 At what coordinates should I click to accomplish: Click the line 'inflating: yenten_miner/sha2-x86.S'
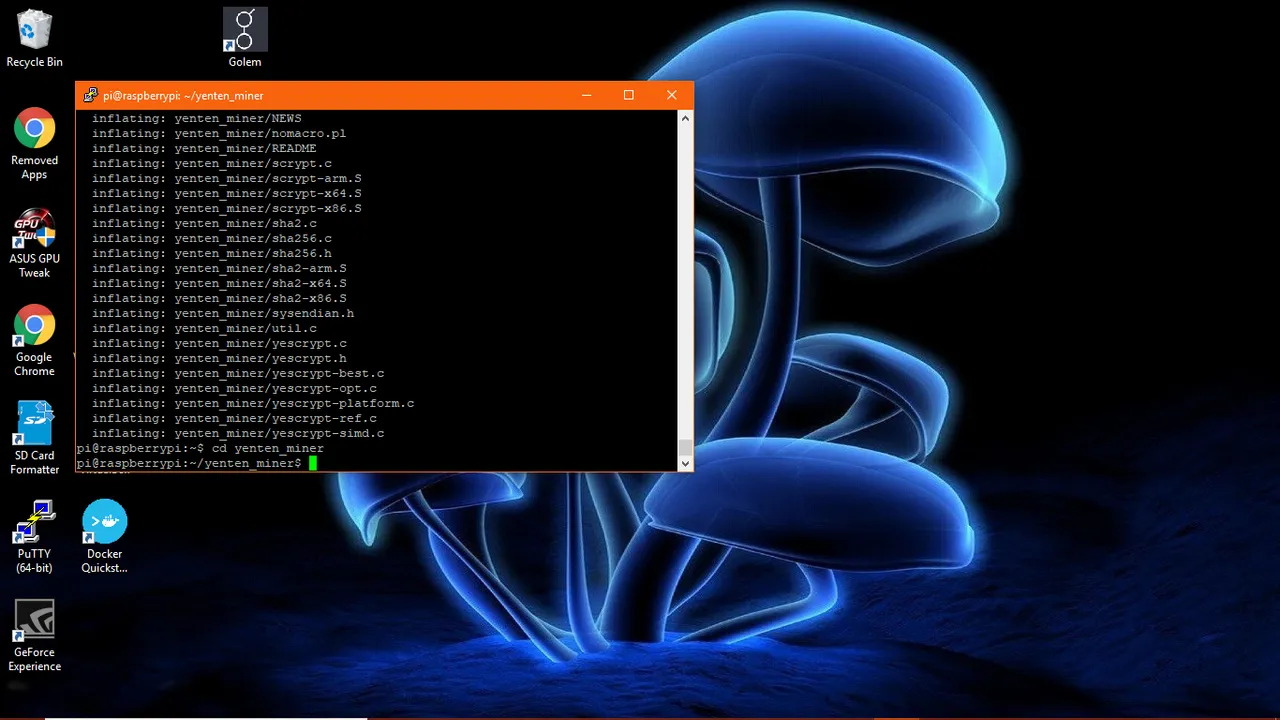point(219,298)
